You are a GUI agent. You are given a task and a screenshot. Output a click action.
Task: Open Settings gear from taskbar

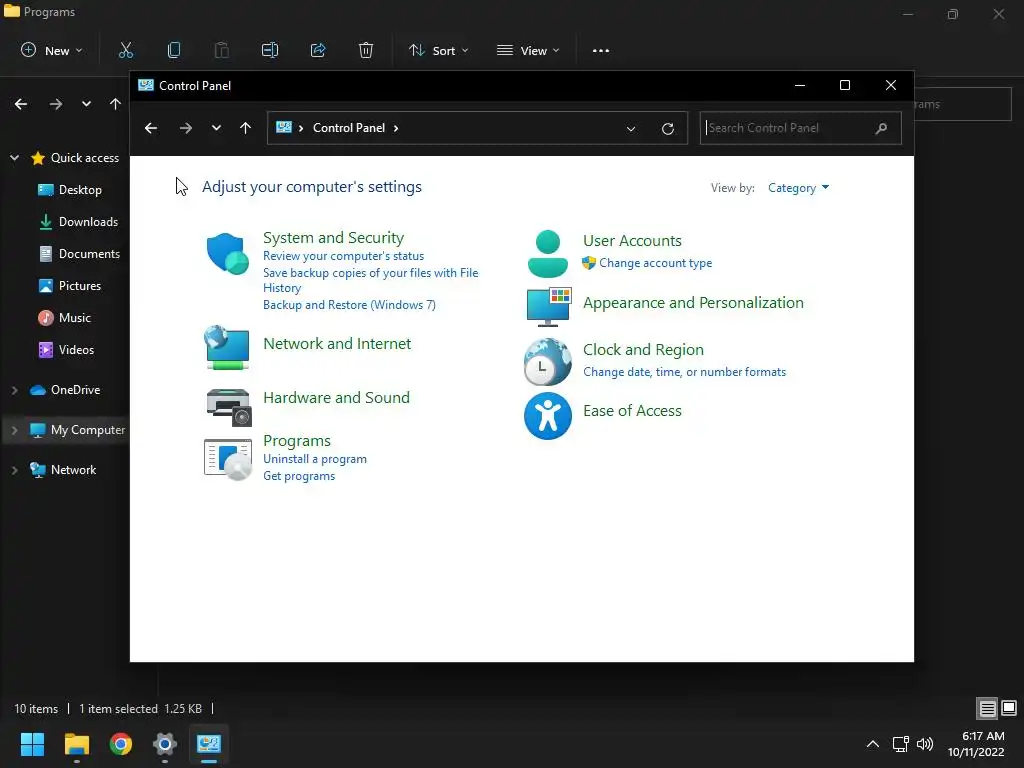tap(165, 744)
